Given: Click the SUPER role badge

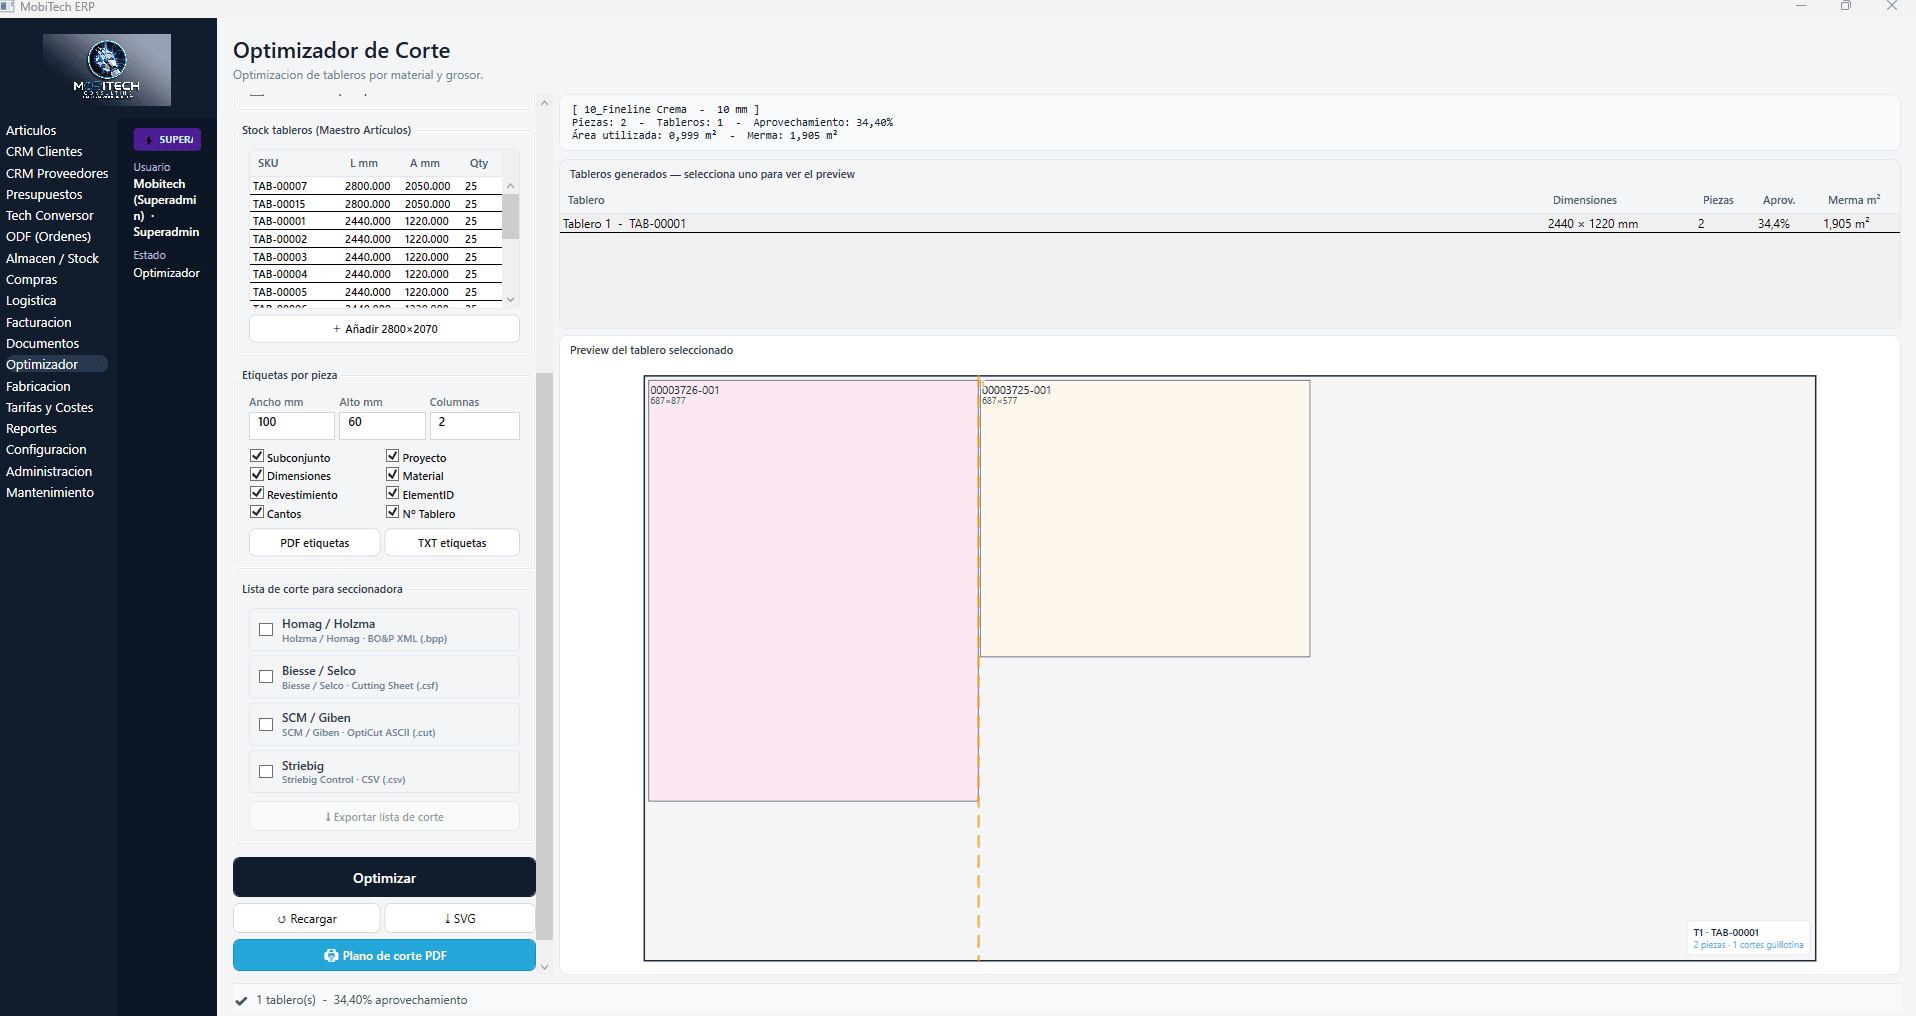Looking at the screenshot, I should 167,140.
